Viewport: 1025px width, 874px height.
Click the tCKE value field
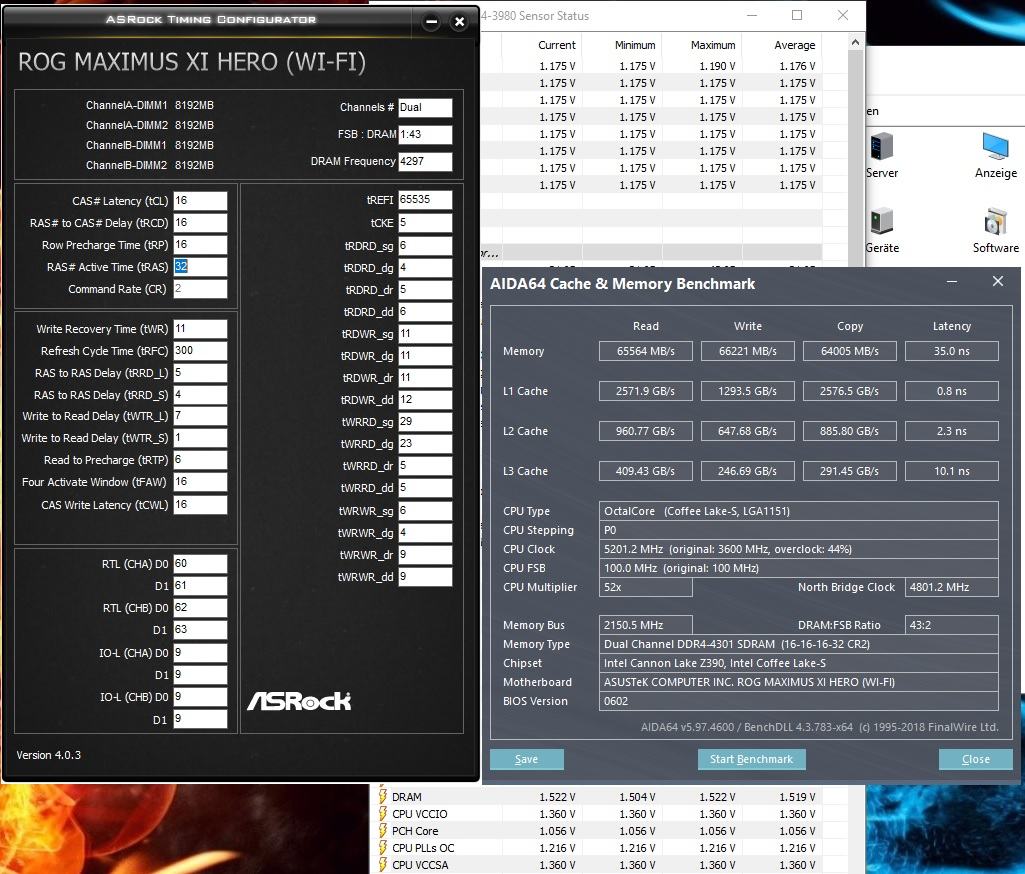click(x=425, y=223)
